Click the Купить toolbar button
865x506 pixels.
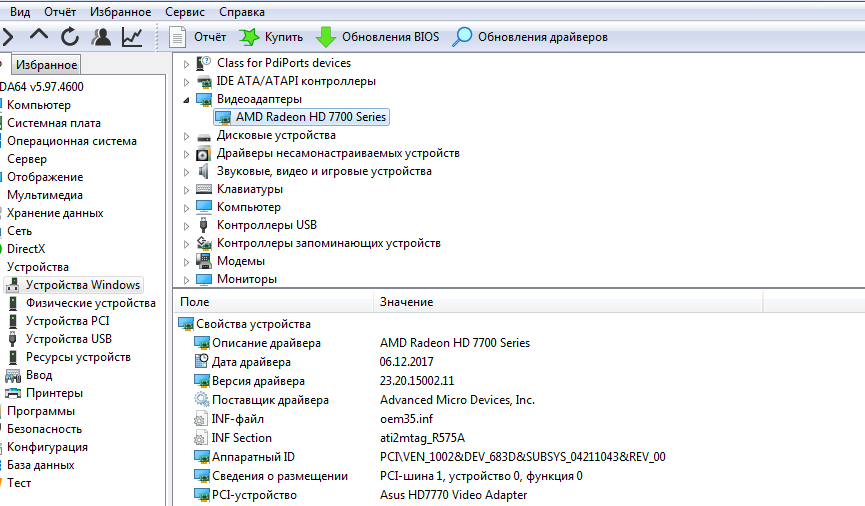(271, 37)
